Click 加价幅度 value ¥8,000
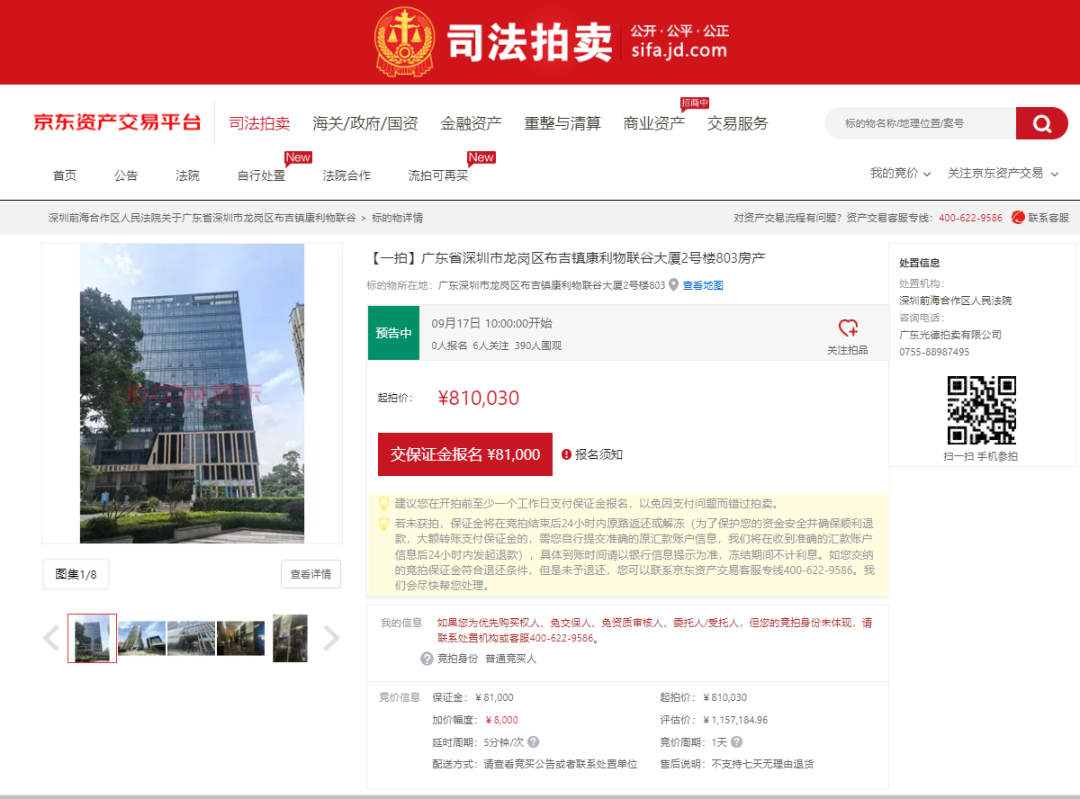This screenshot has width=1080, height=799. coord(502,720)
